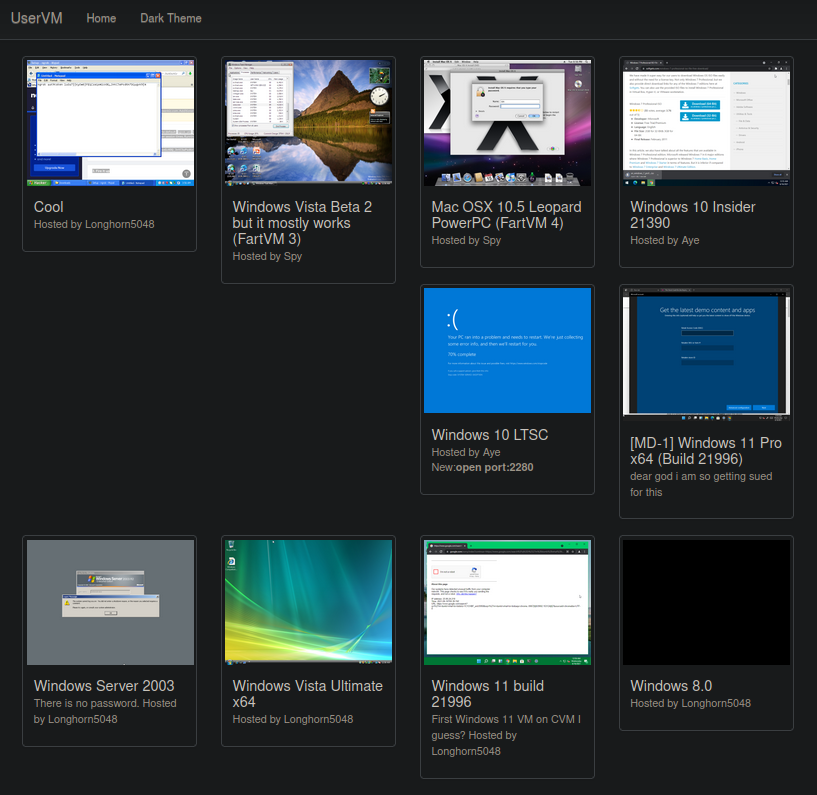Open Windows 10 Insider 21390 thumbnail
This screenshot has height=795, width=817.
pos(706,123)
